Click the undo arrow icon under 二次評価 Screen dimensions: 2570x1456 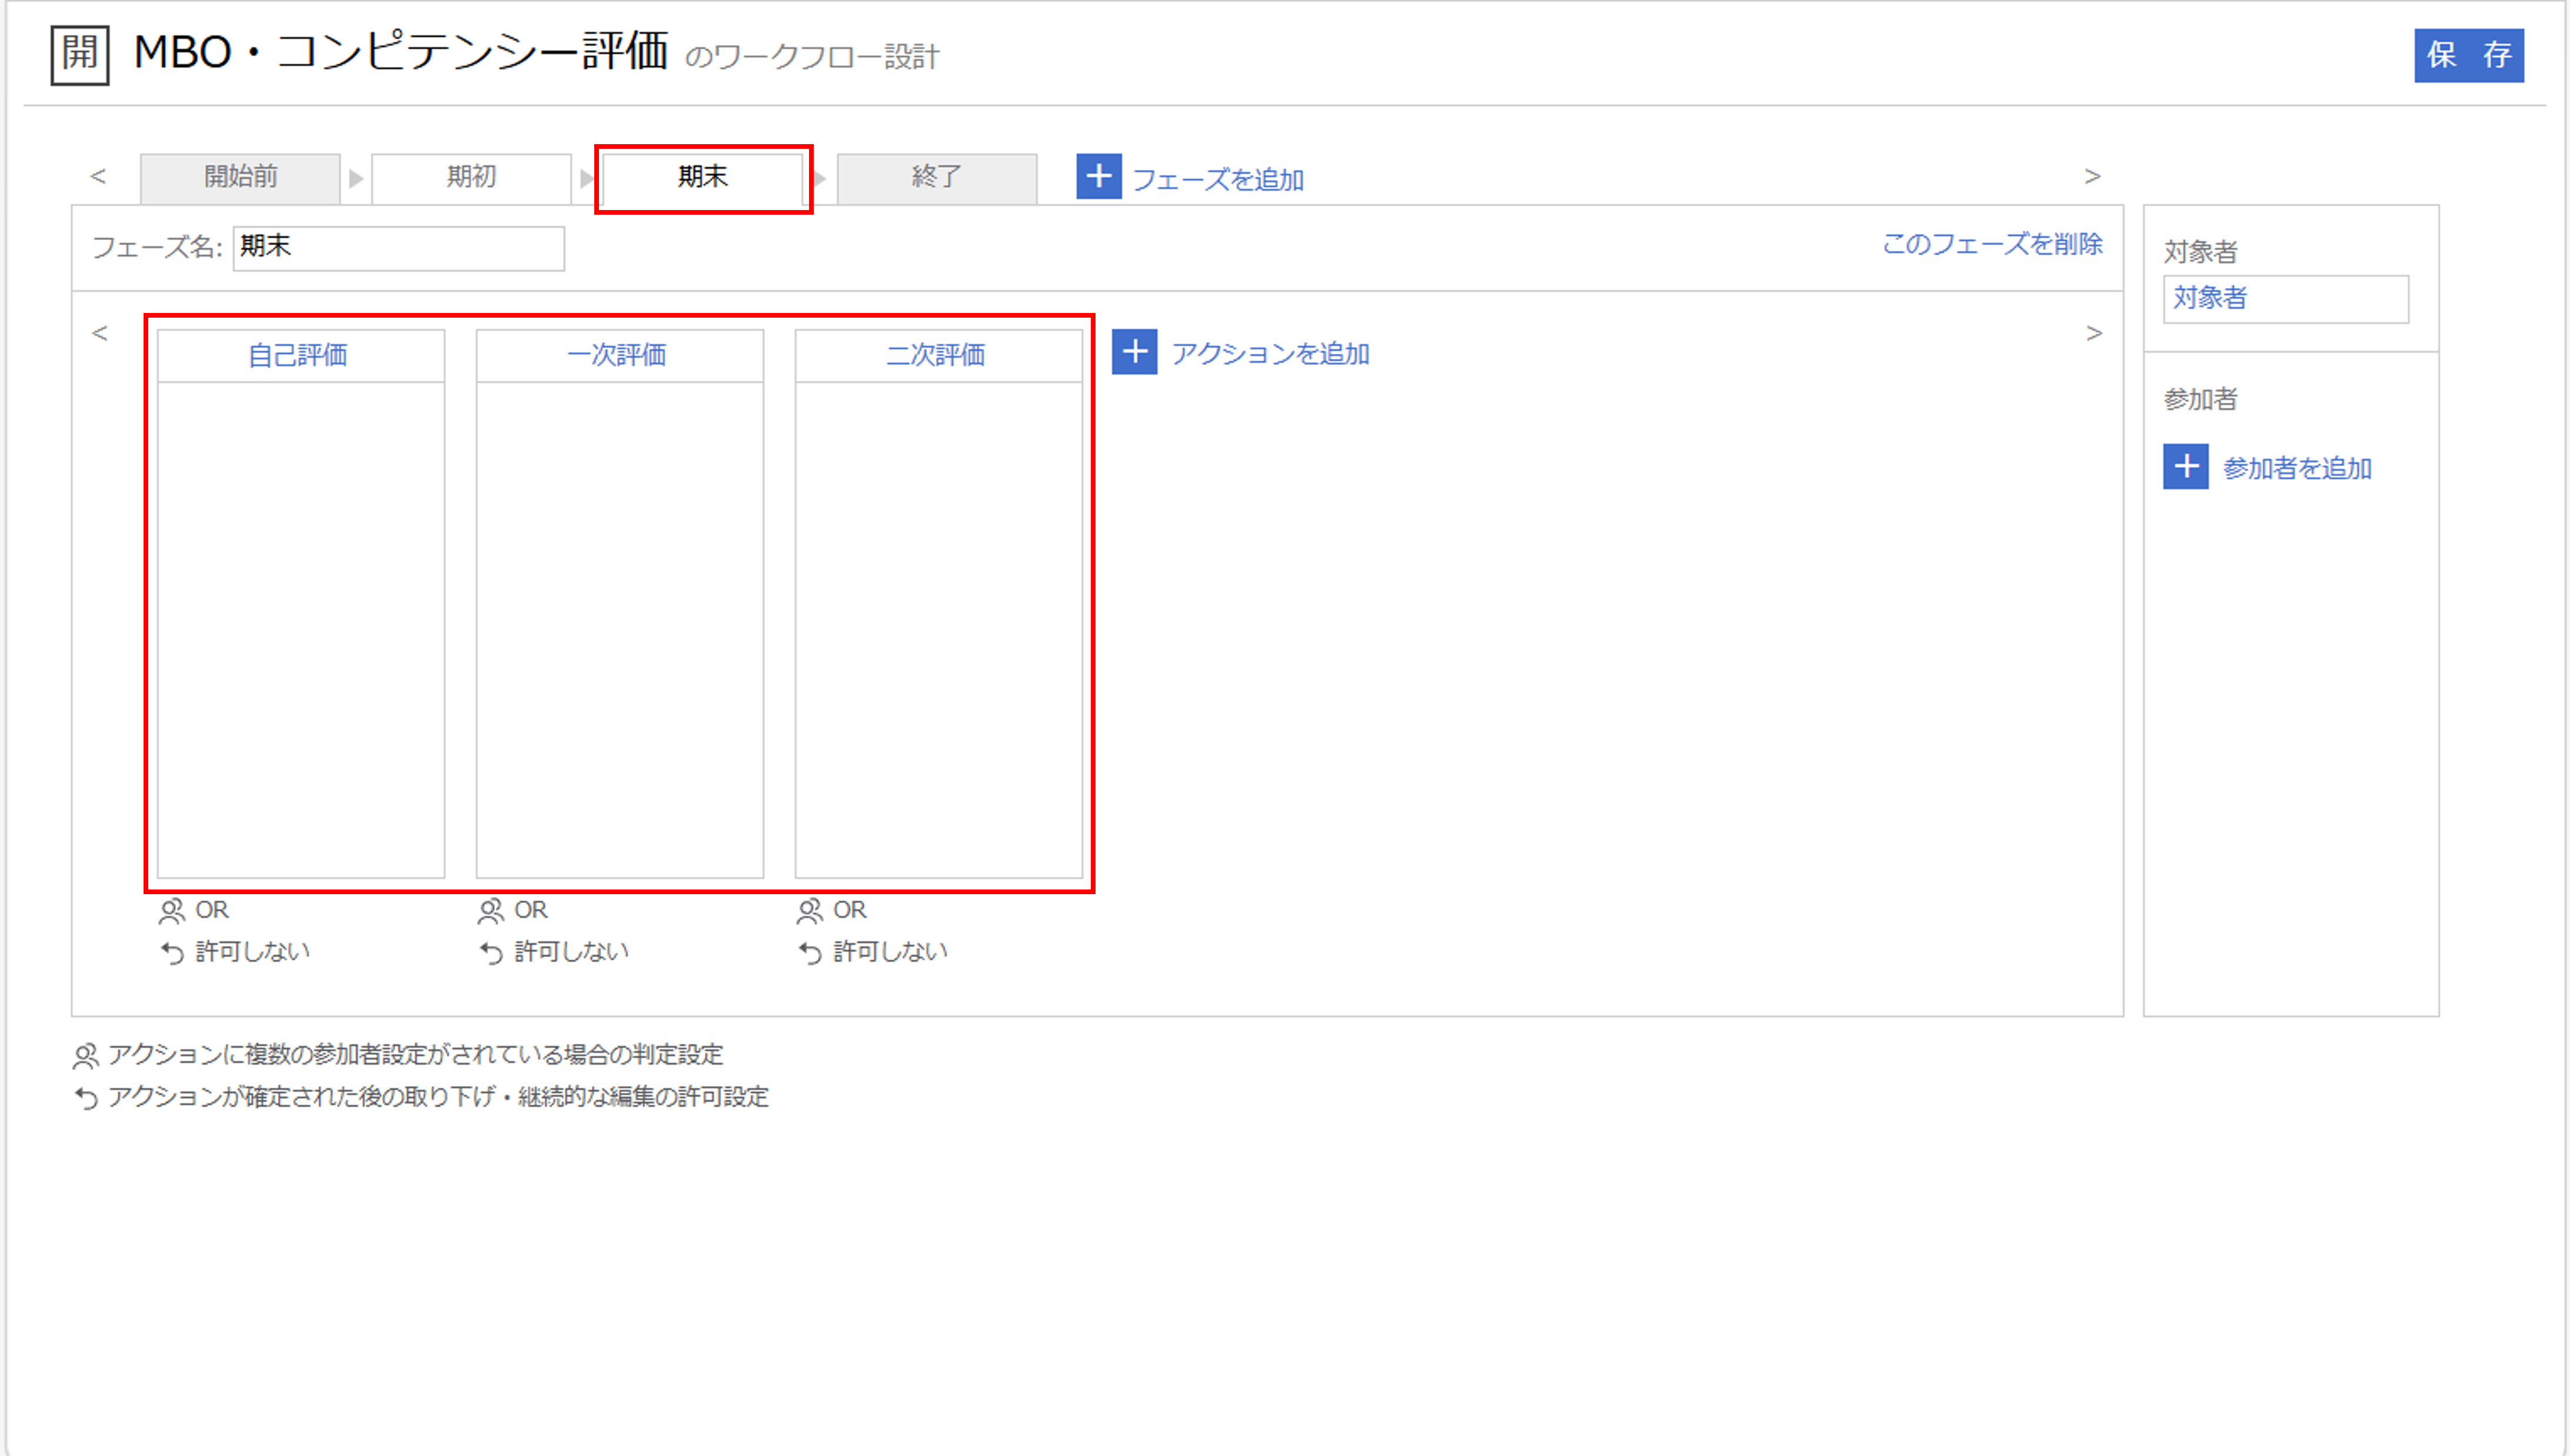tap(811, 953)
